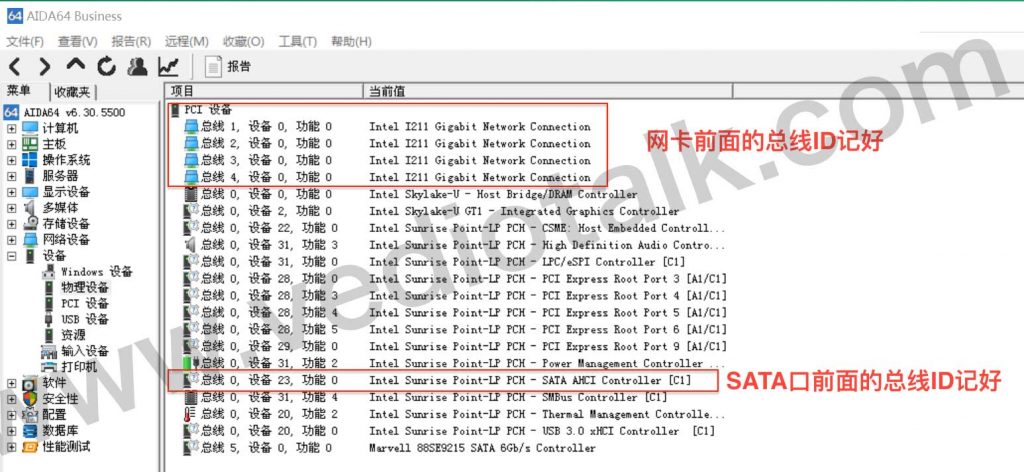The image size is (1024, 472).
Task: Select row 总线 4, 设备 0, 功能 0
Action: (388, 178)
